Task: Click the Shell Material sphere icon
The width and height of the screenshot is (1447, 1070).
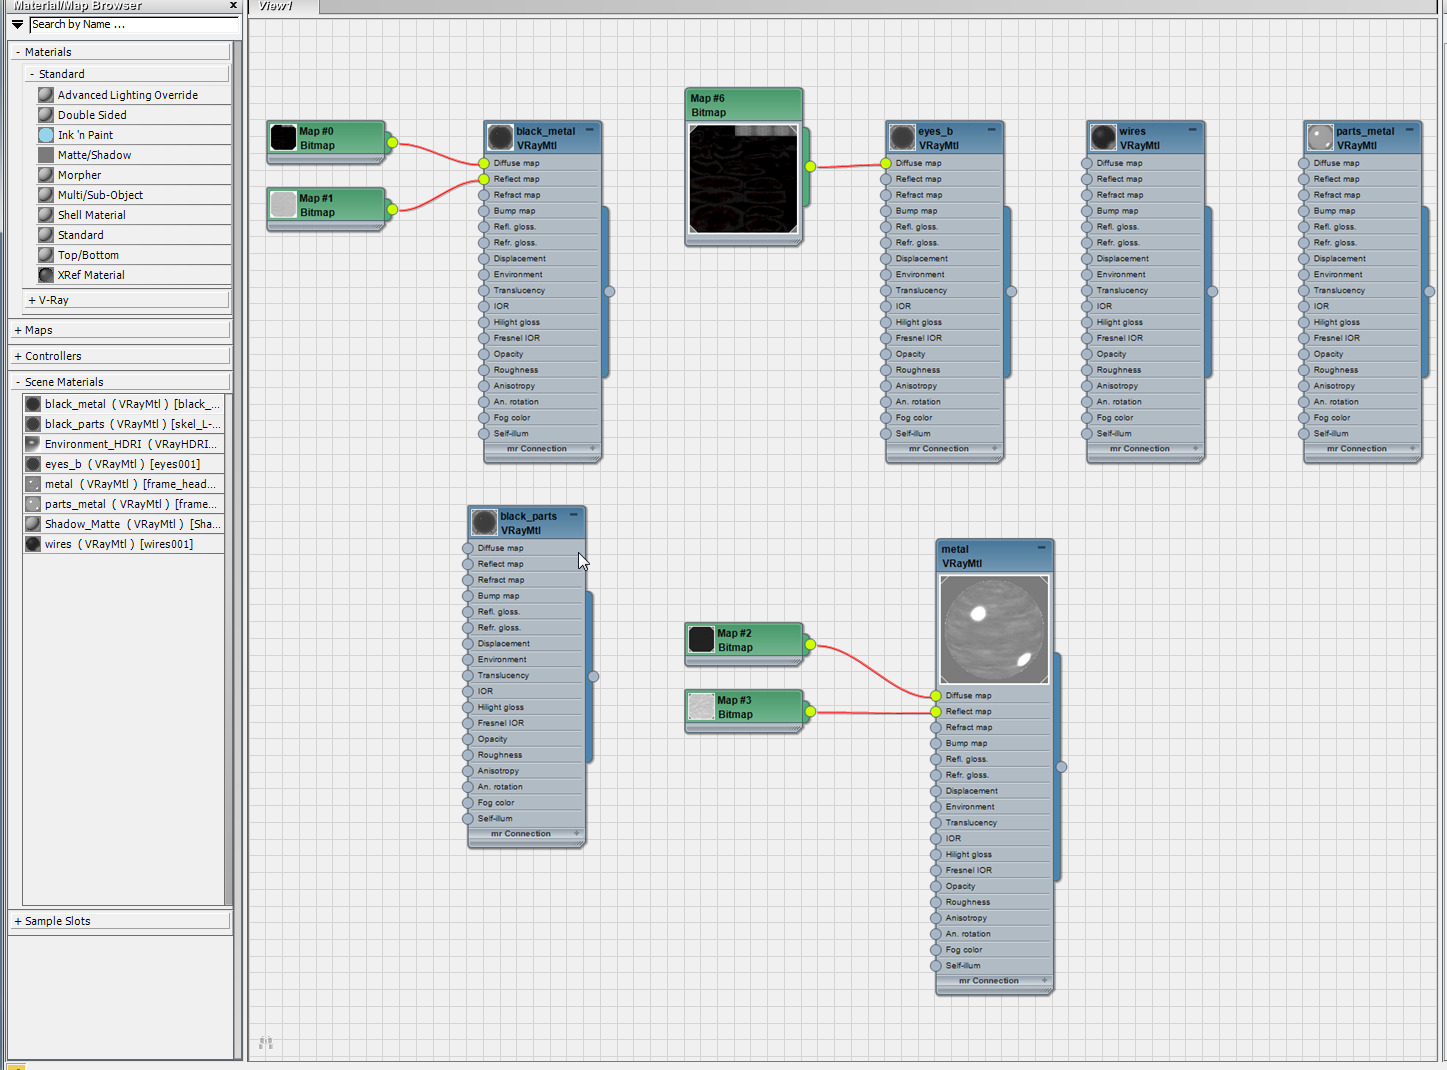Action: 45,215
